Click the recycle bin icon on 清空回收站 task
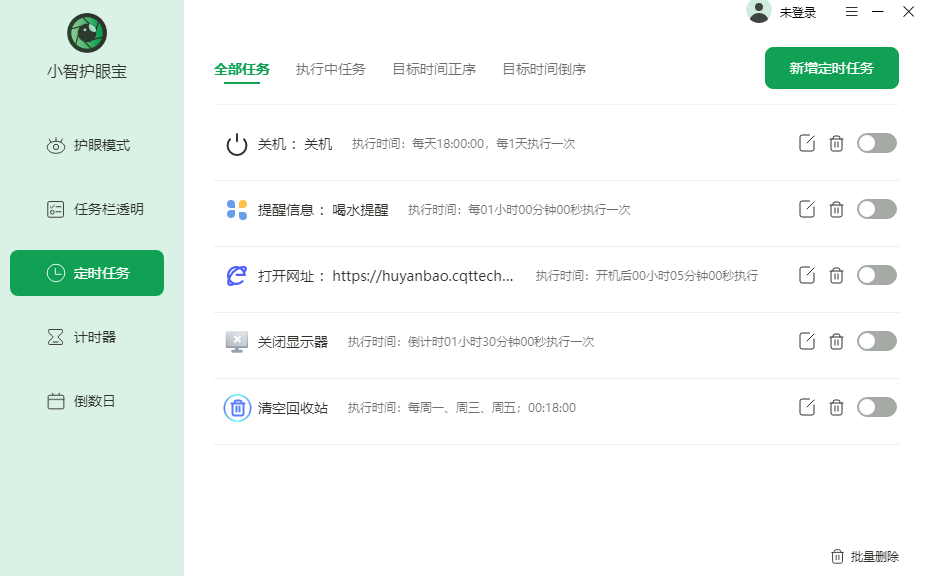Image resolution: width=930 pixels, height=576 pixels. pos(236,407)
